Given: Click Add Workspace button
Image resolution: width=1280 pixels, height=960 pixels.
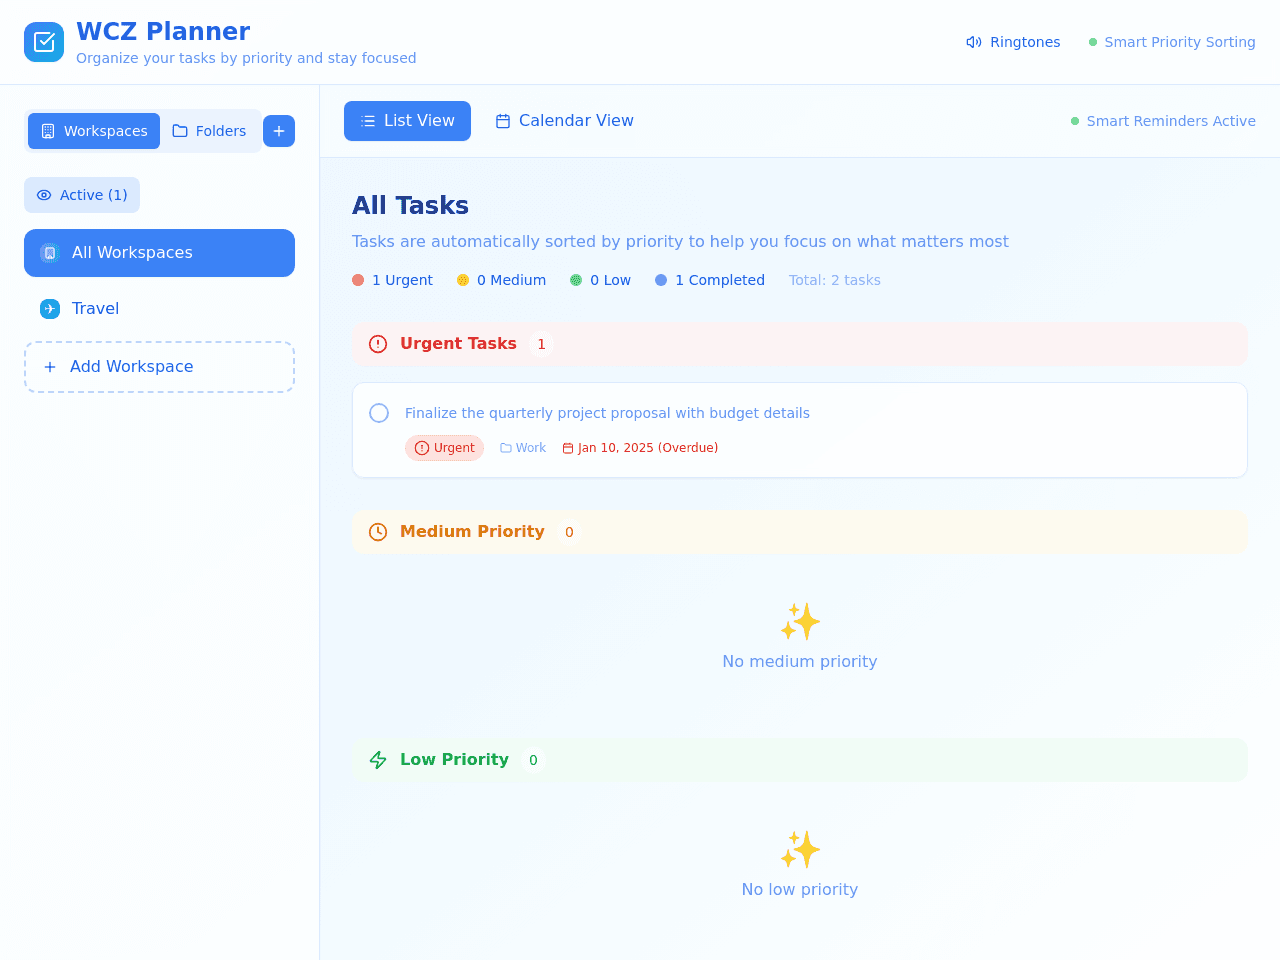Looking at the screenshot, I should [159, 367].
